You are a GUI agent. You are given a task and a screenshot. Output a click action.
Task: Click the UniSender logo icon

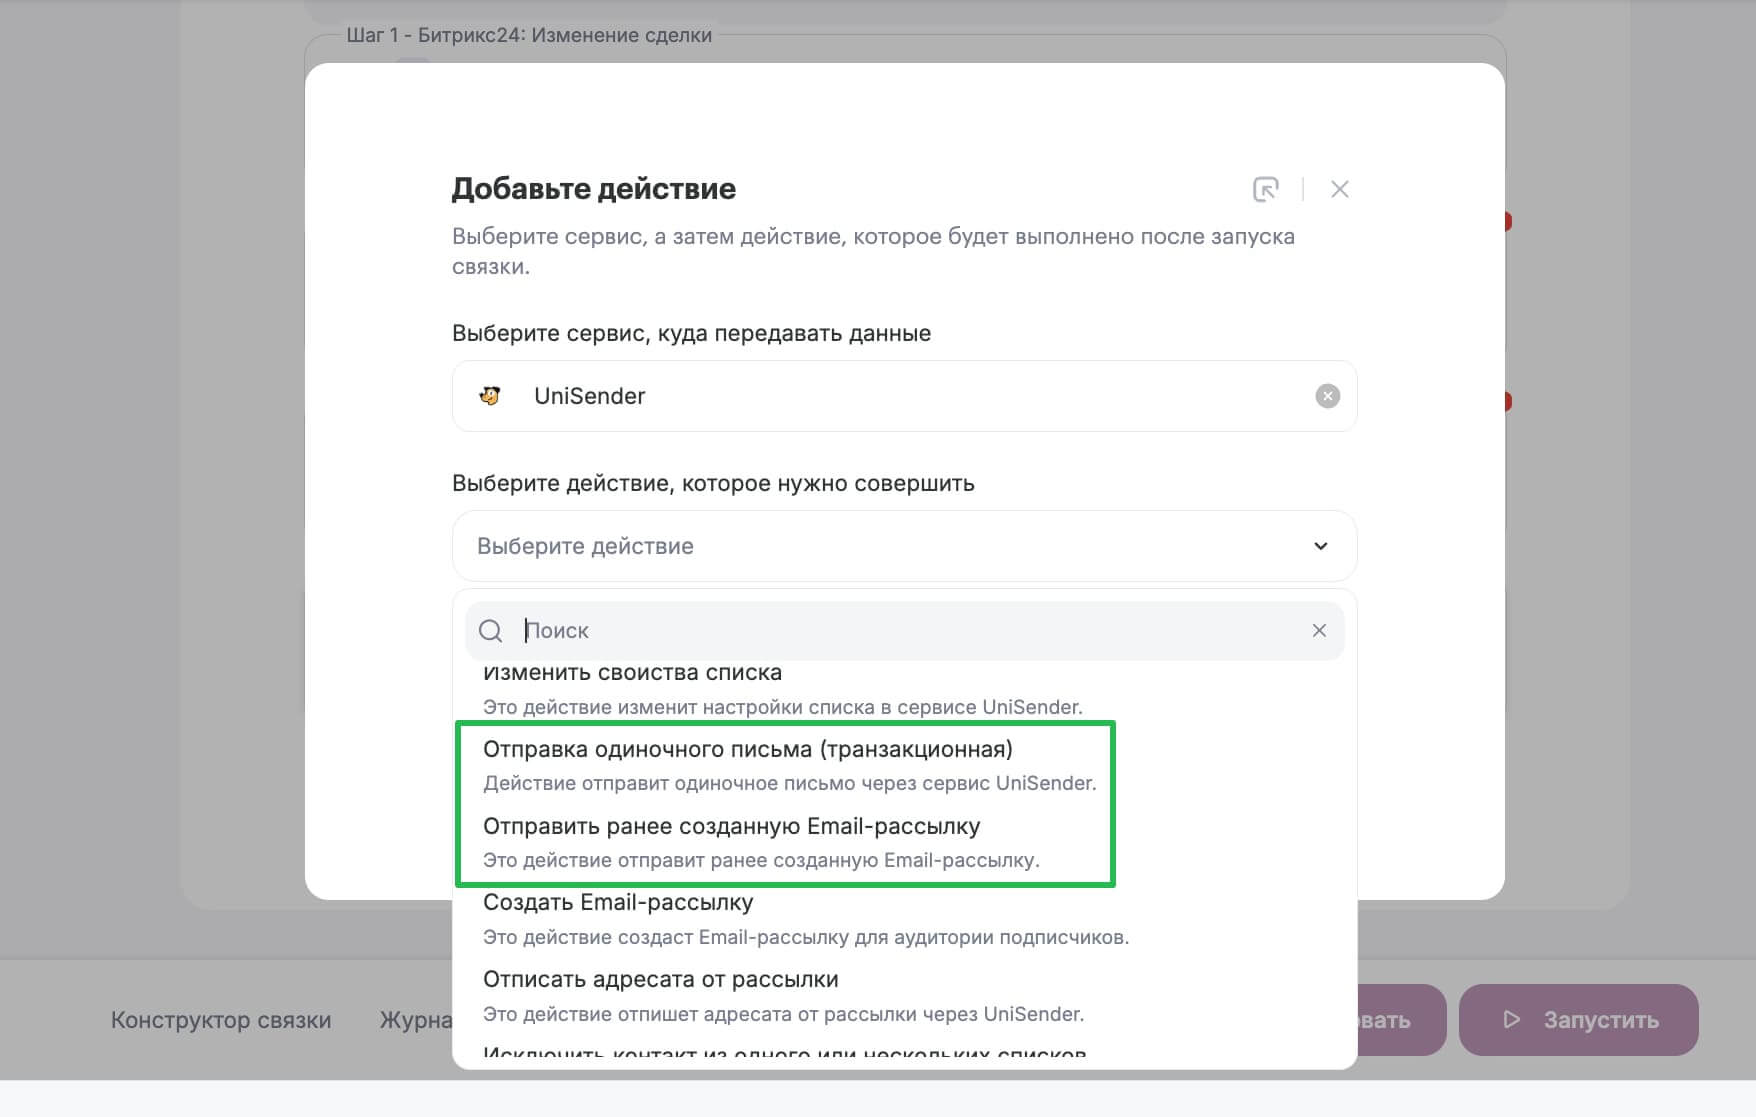pos(489,396)
